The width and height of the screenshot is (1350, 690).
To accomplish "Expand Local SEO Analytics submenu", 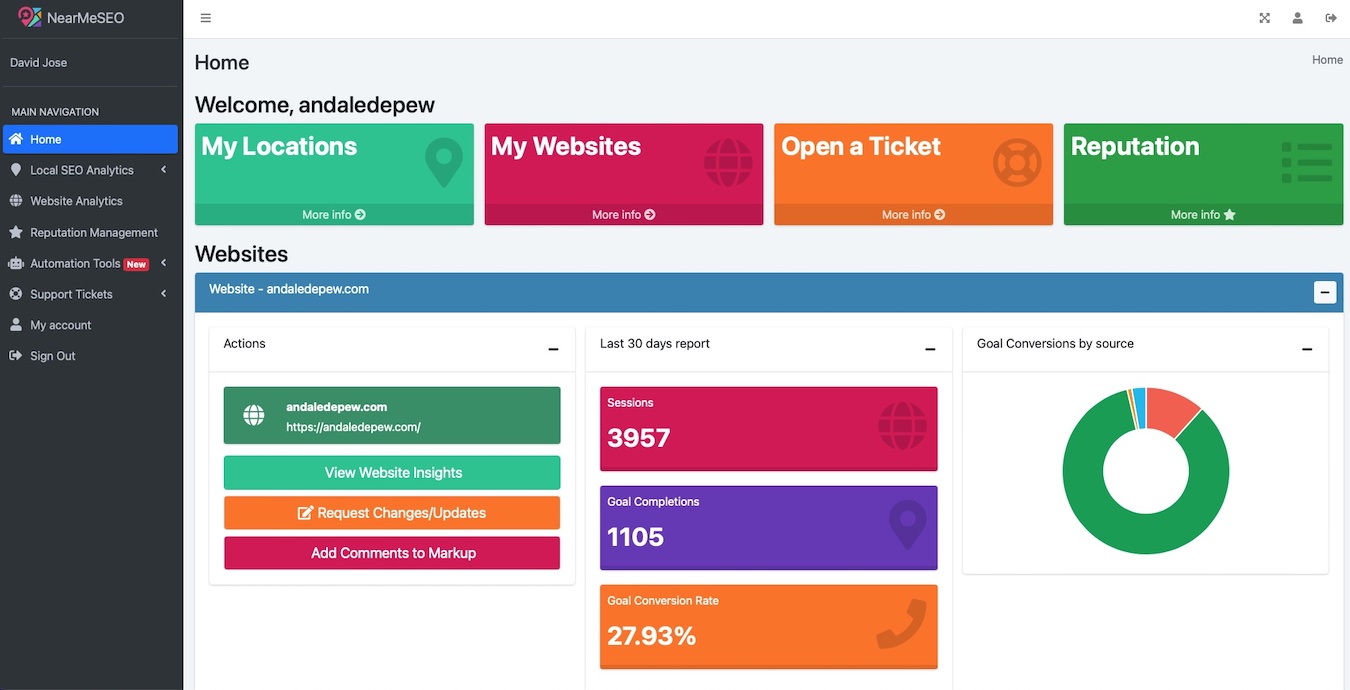I will [163, 170].
